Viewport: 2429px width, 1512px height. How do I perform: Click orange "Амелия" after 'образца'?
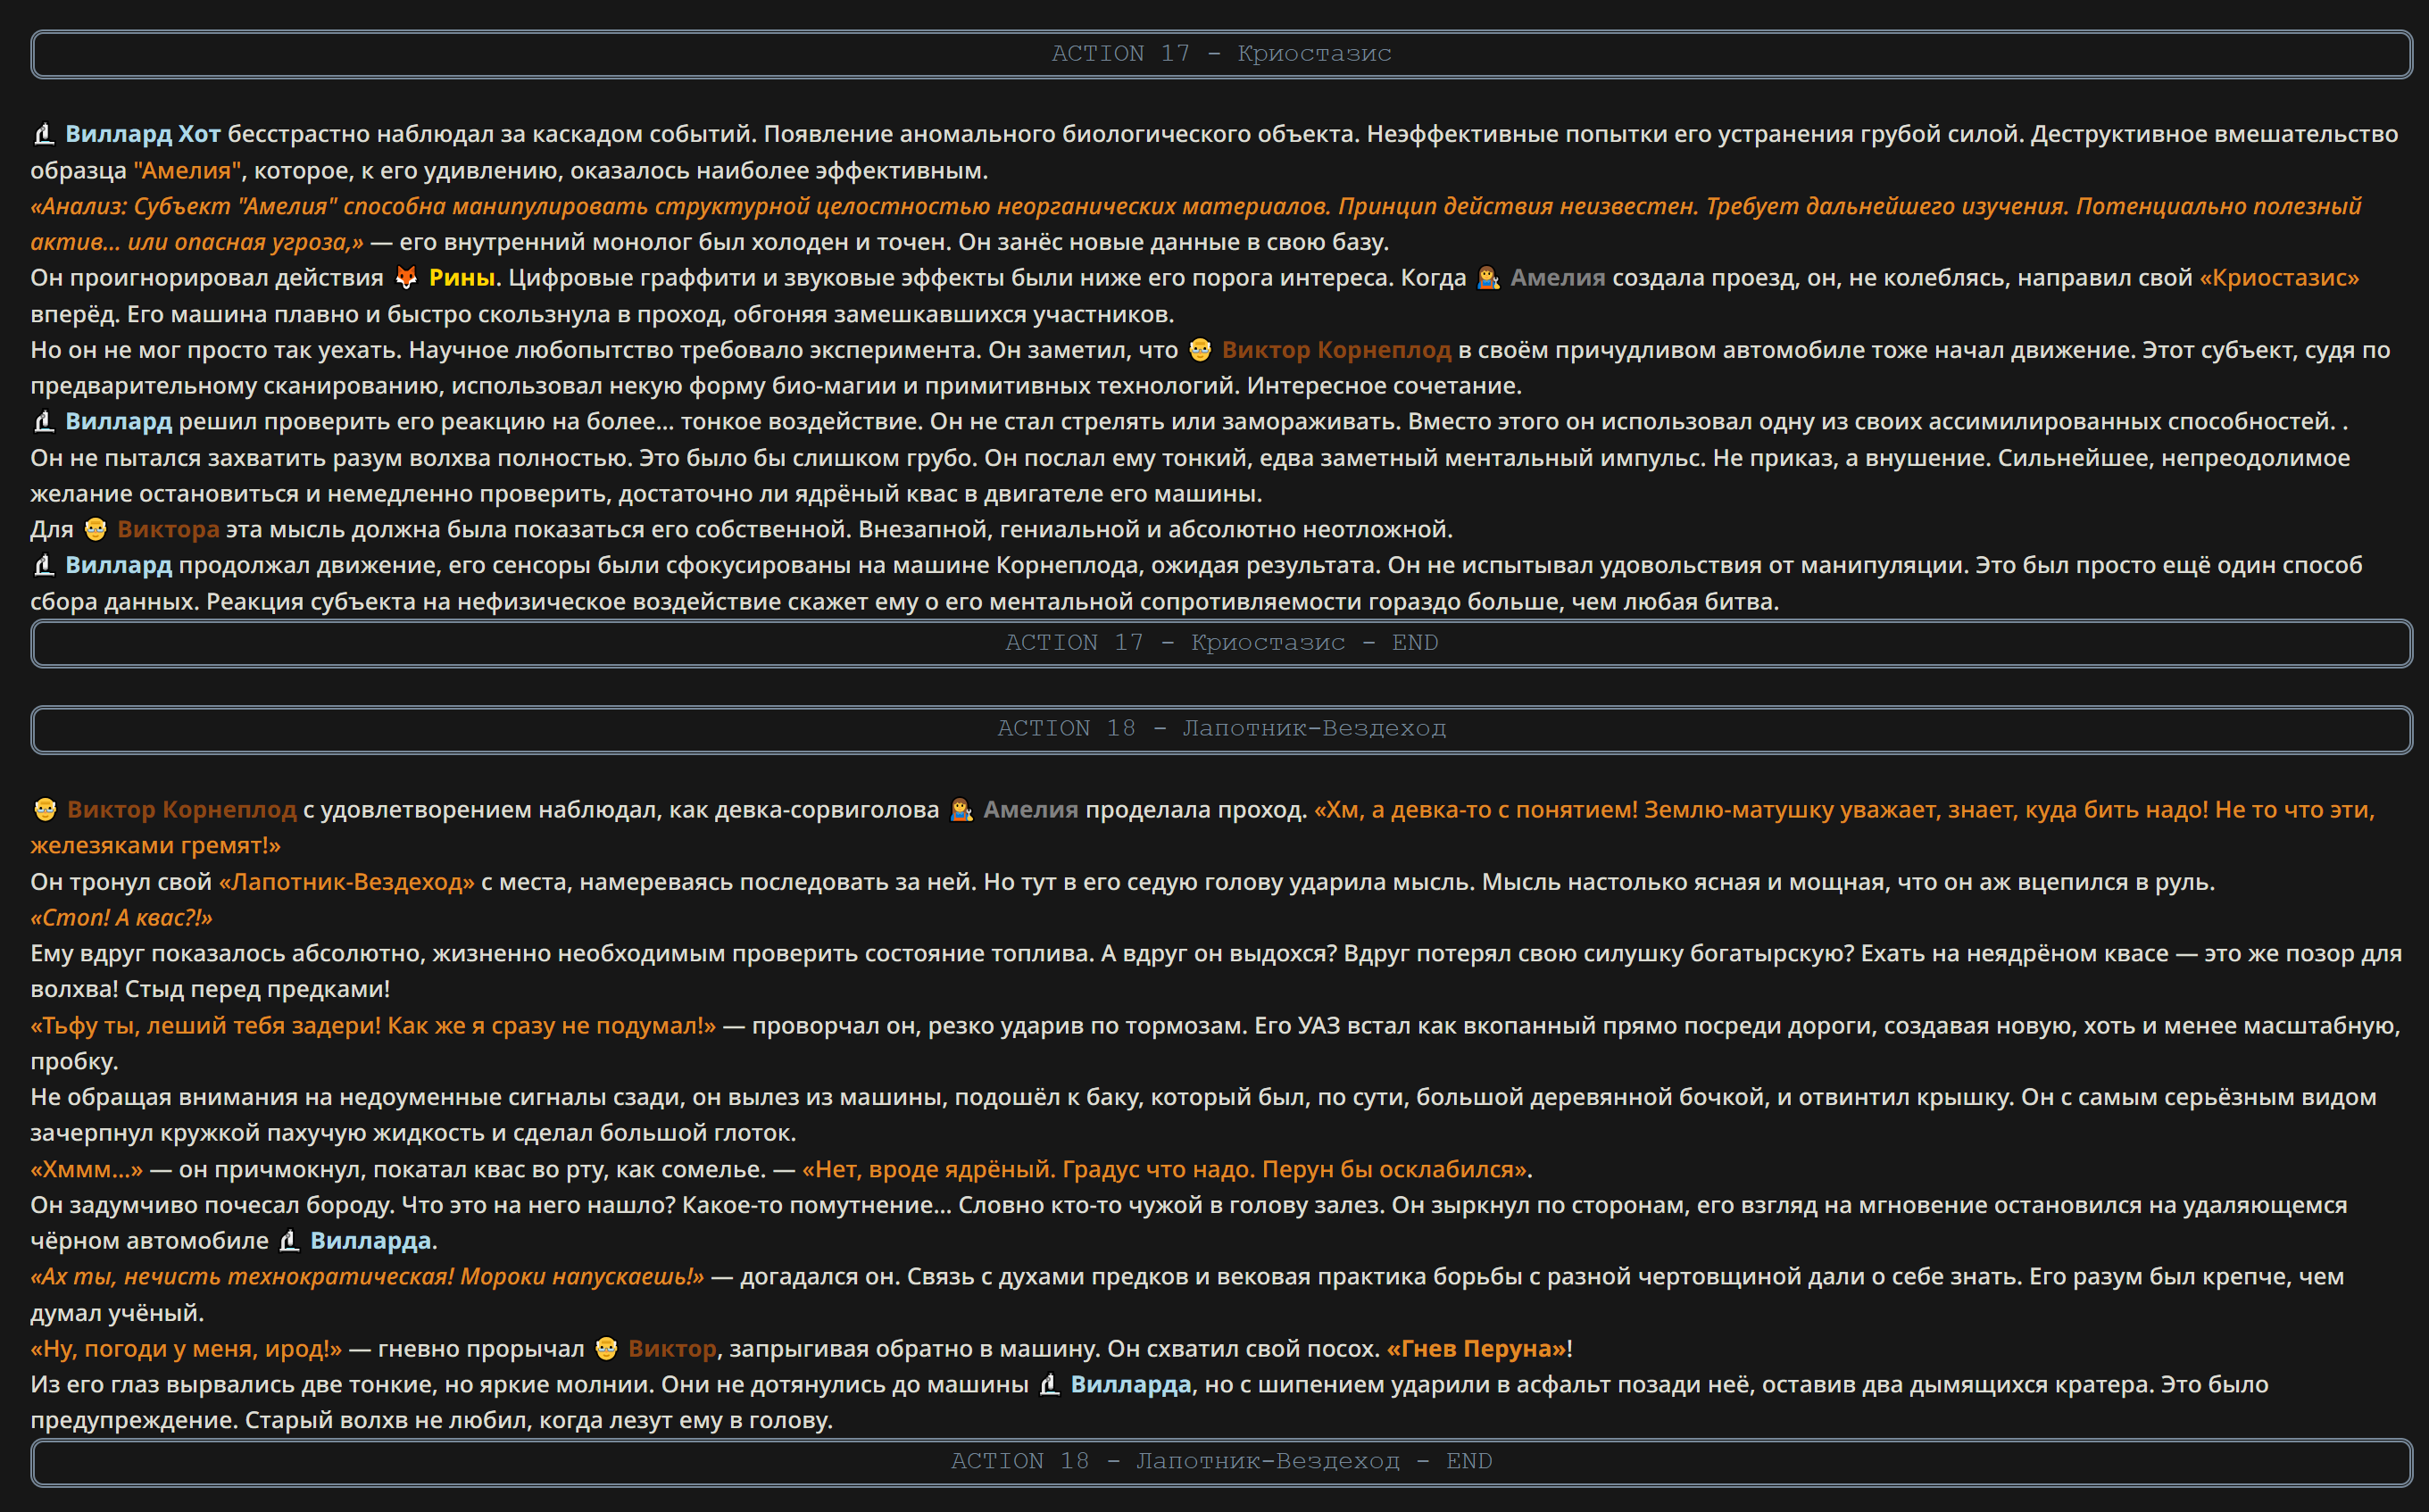point(187,170)
